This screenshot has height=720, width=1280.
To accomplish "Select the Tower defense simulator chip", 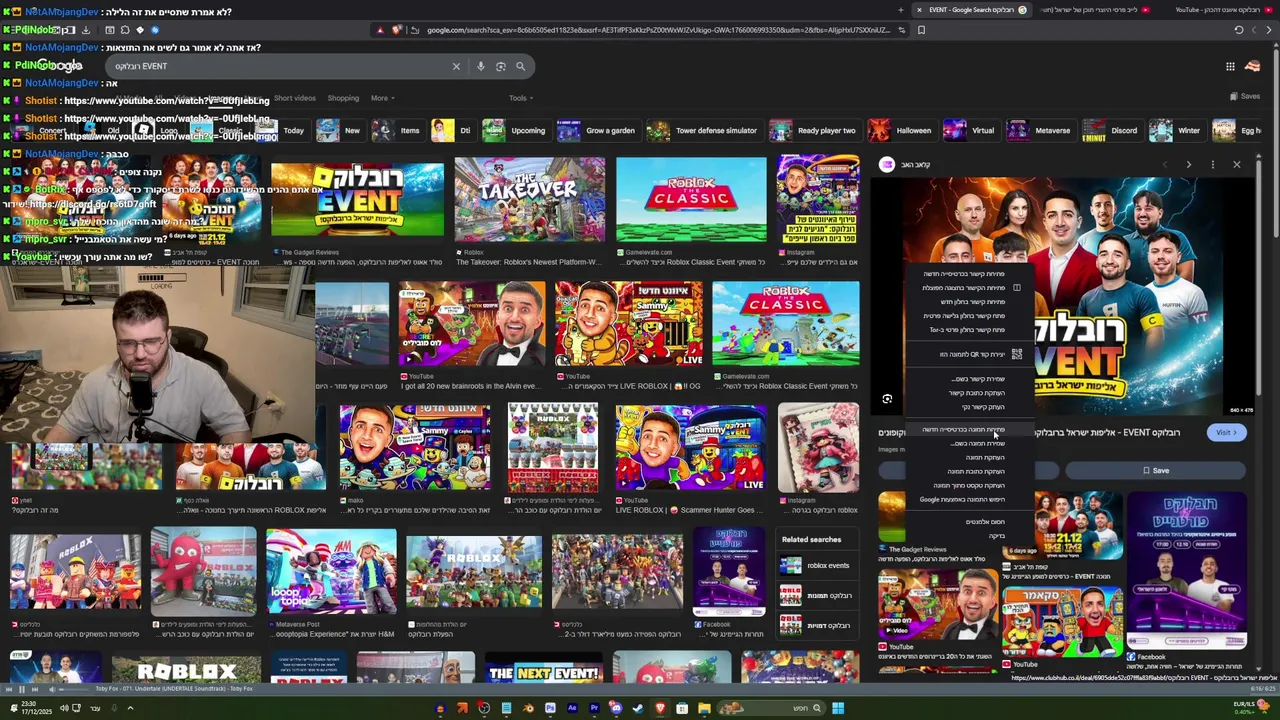I will click(x=703, y=130).
